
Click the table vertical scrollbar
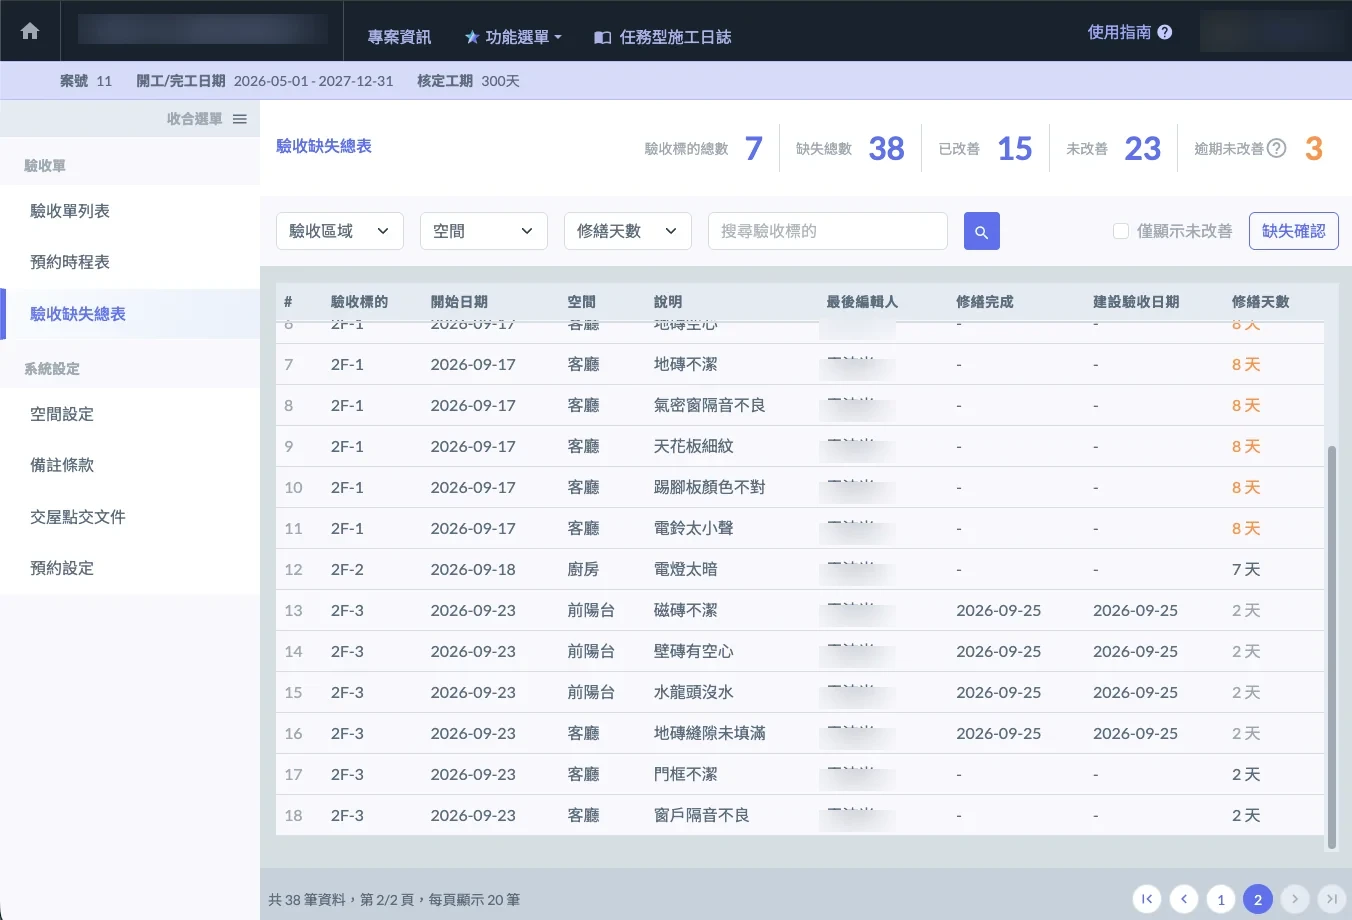(x=1331, y=647)
